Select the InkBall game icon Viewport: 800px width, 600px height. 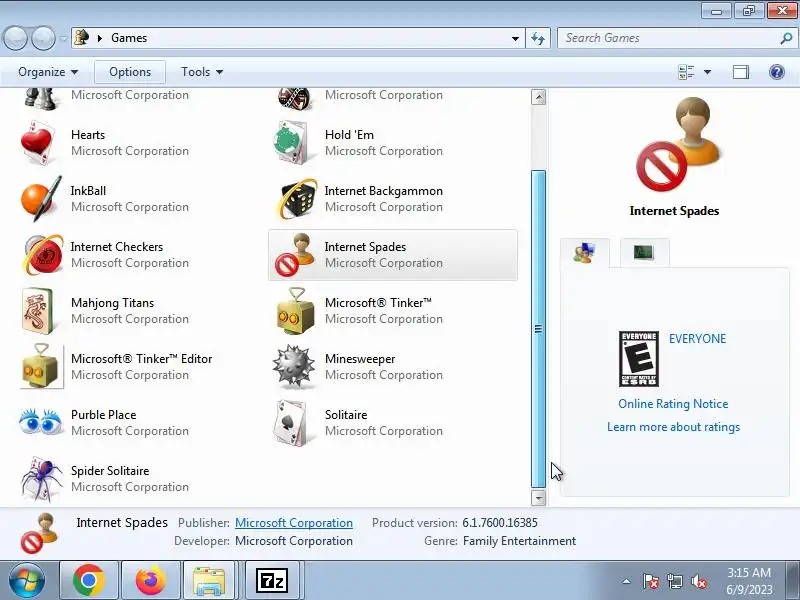pos(41,199)
